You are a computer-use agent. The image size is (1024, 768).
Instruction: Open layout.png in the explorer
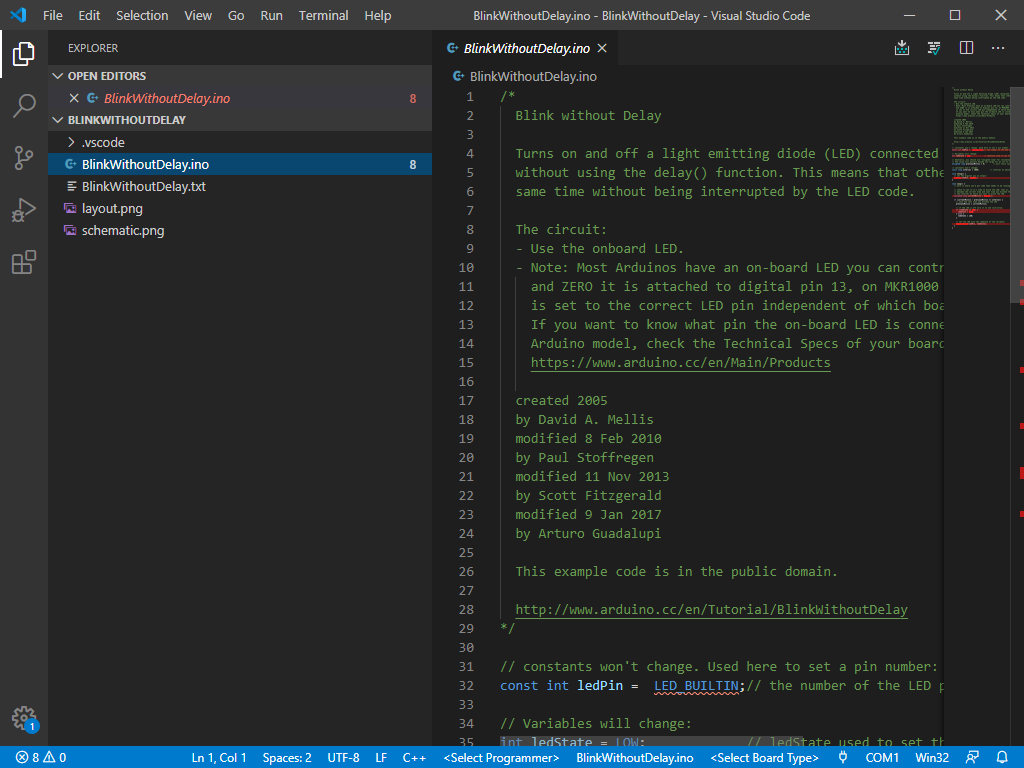coord(240,208)
